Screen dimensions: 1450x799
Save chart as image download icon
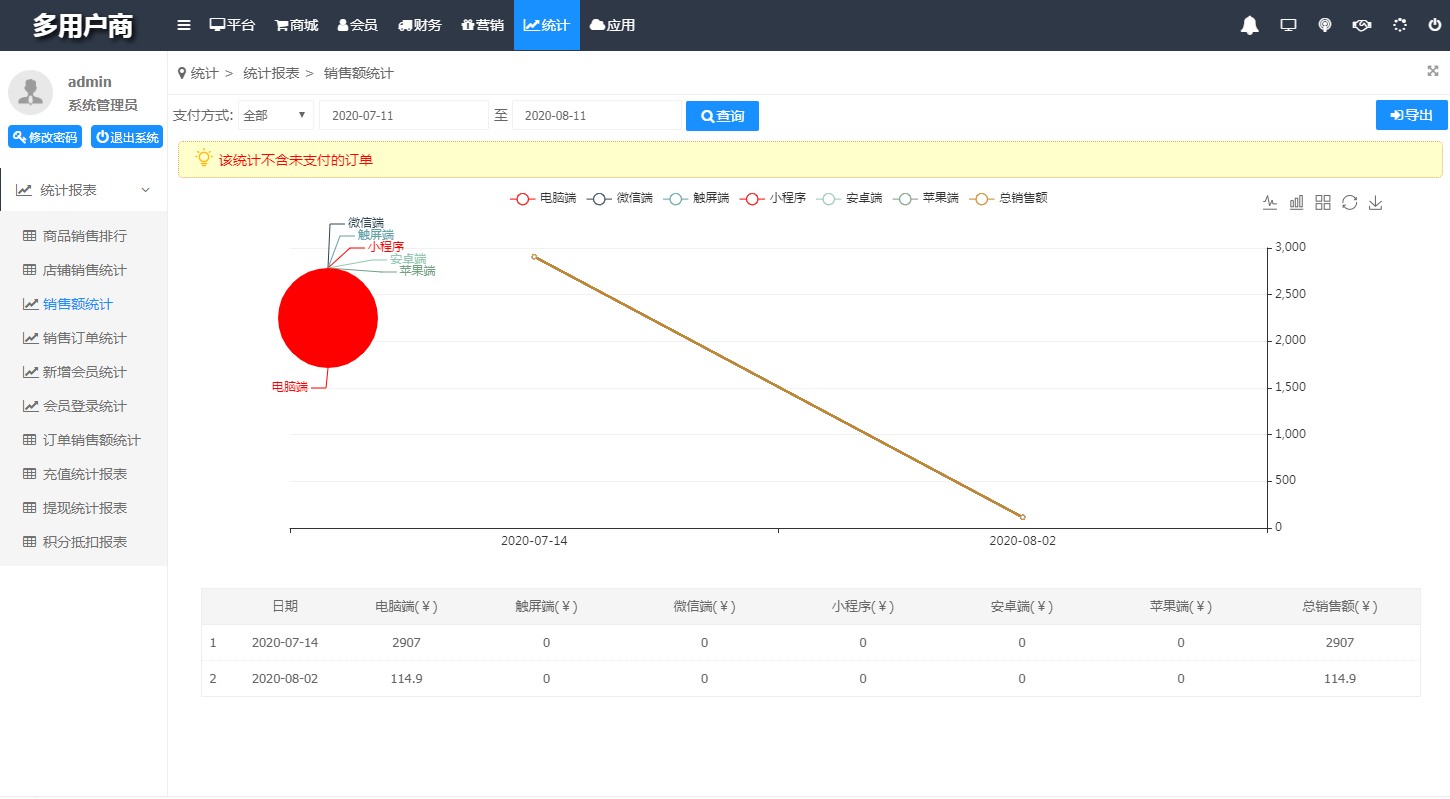(1375, 202)
